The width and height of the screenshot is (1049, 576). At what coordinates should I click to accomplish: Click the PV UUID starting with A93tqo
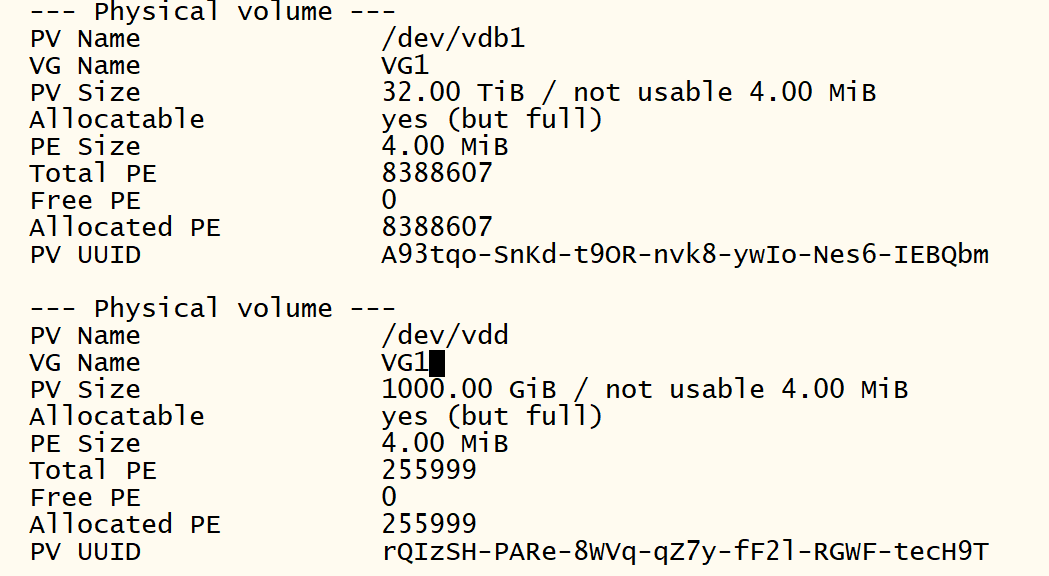[685, 255]
